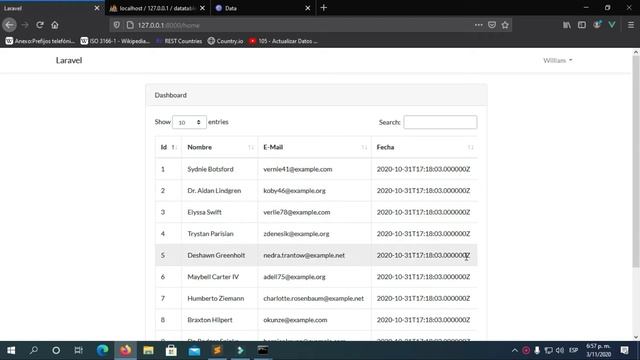The image size is (640, 360).
Task: Click the name Elyssa Swift
Action: coord(204,212)
